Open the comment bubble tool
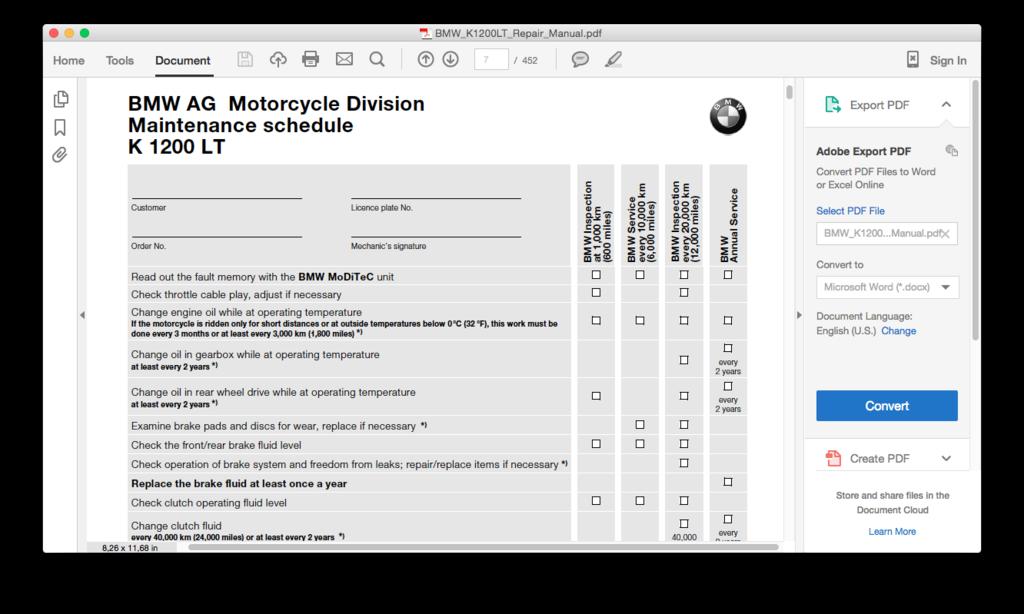The image size is (1024, 614). point(580,60)
